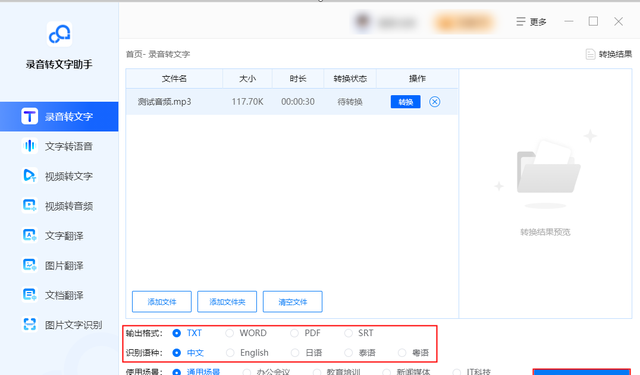Viewport: 640px width, 375px height.
Task: Click the 添加文件 button
Action: (162, 302)
